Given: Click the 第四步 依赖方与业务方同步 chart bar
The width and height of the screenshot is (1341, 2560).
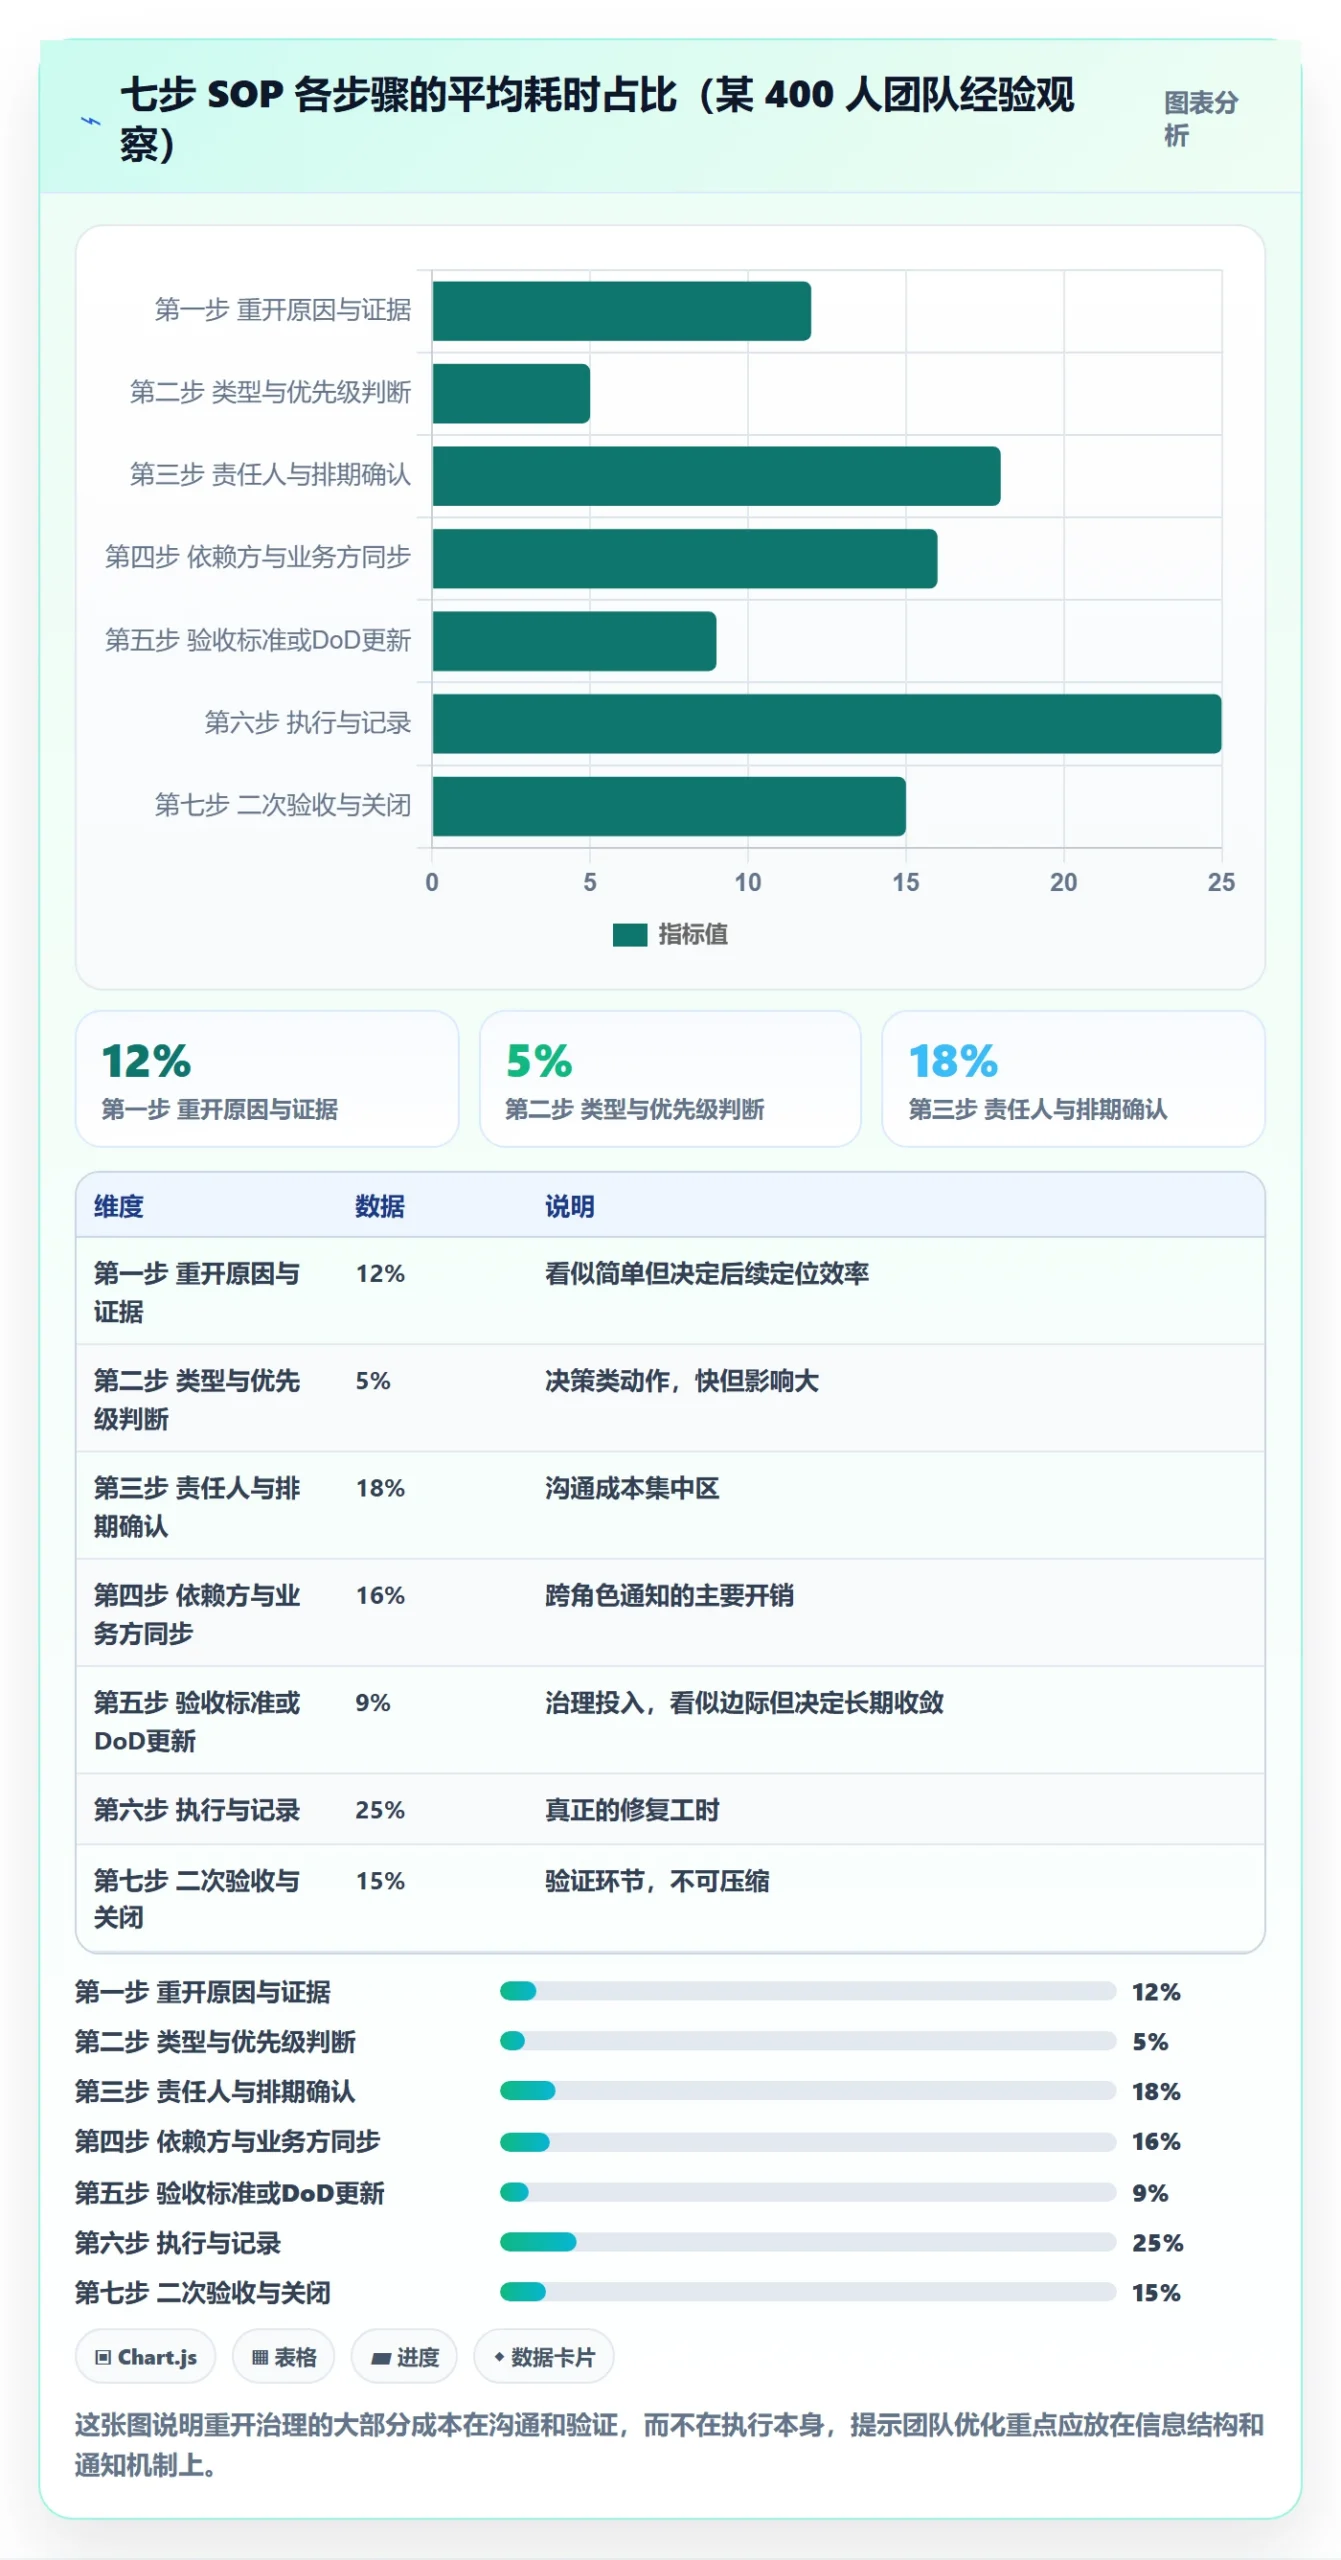Looking at the screenshot, I should (x=684, y=558).
